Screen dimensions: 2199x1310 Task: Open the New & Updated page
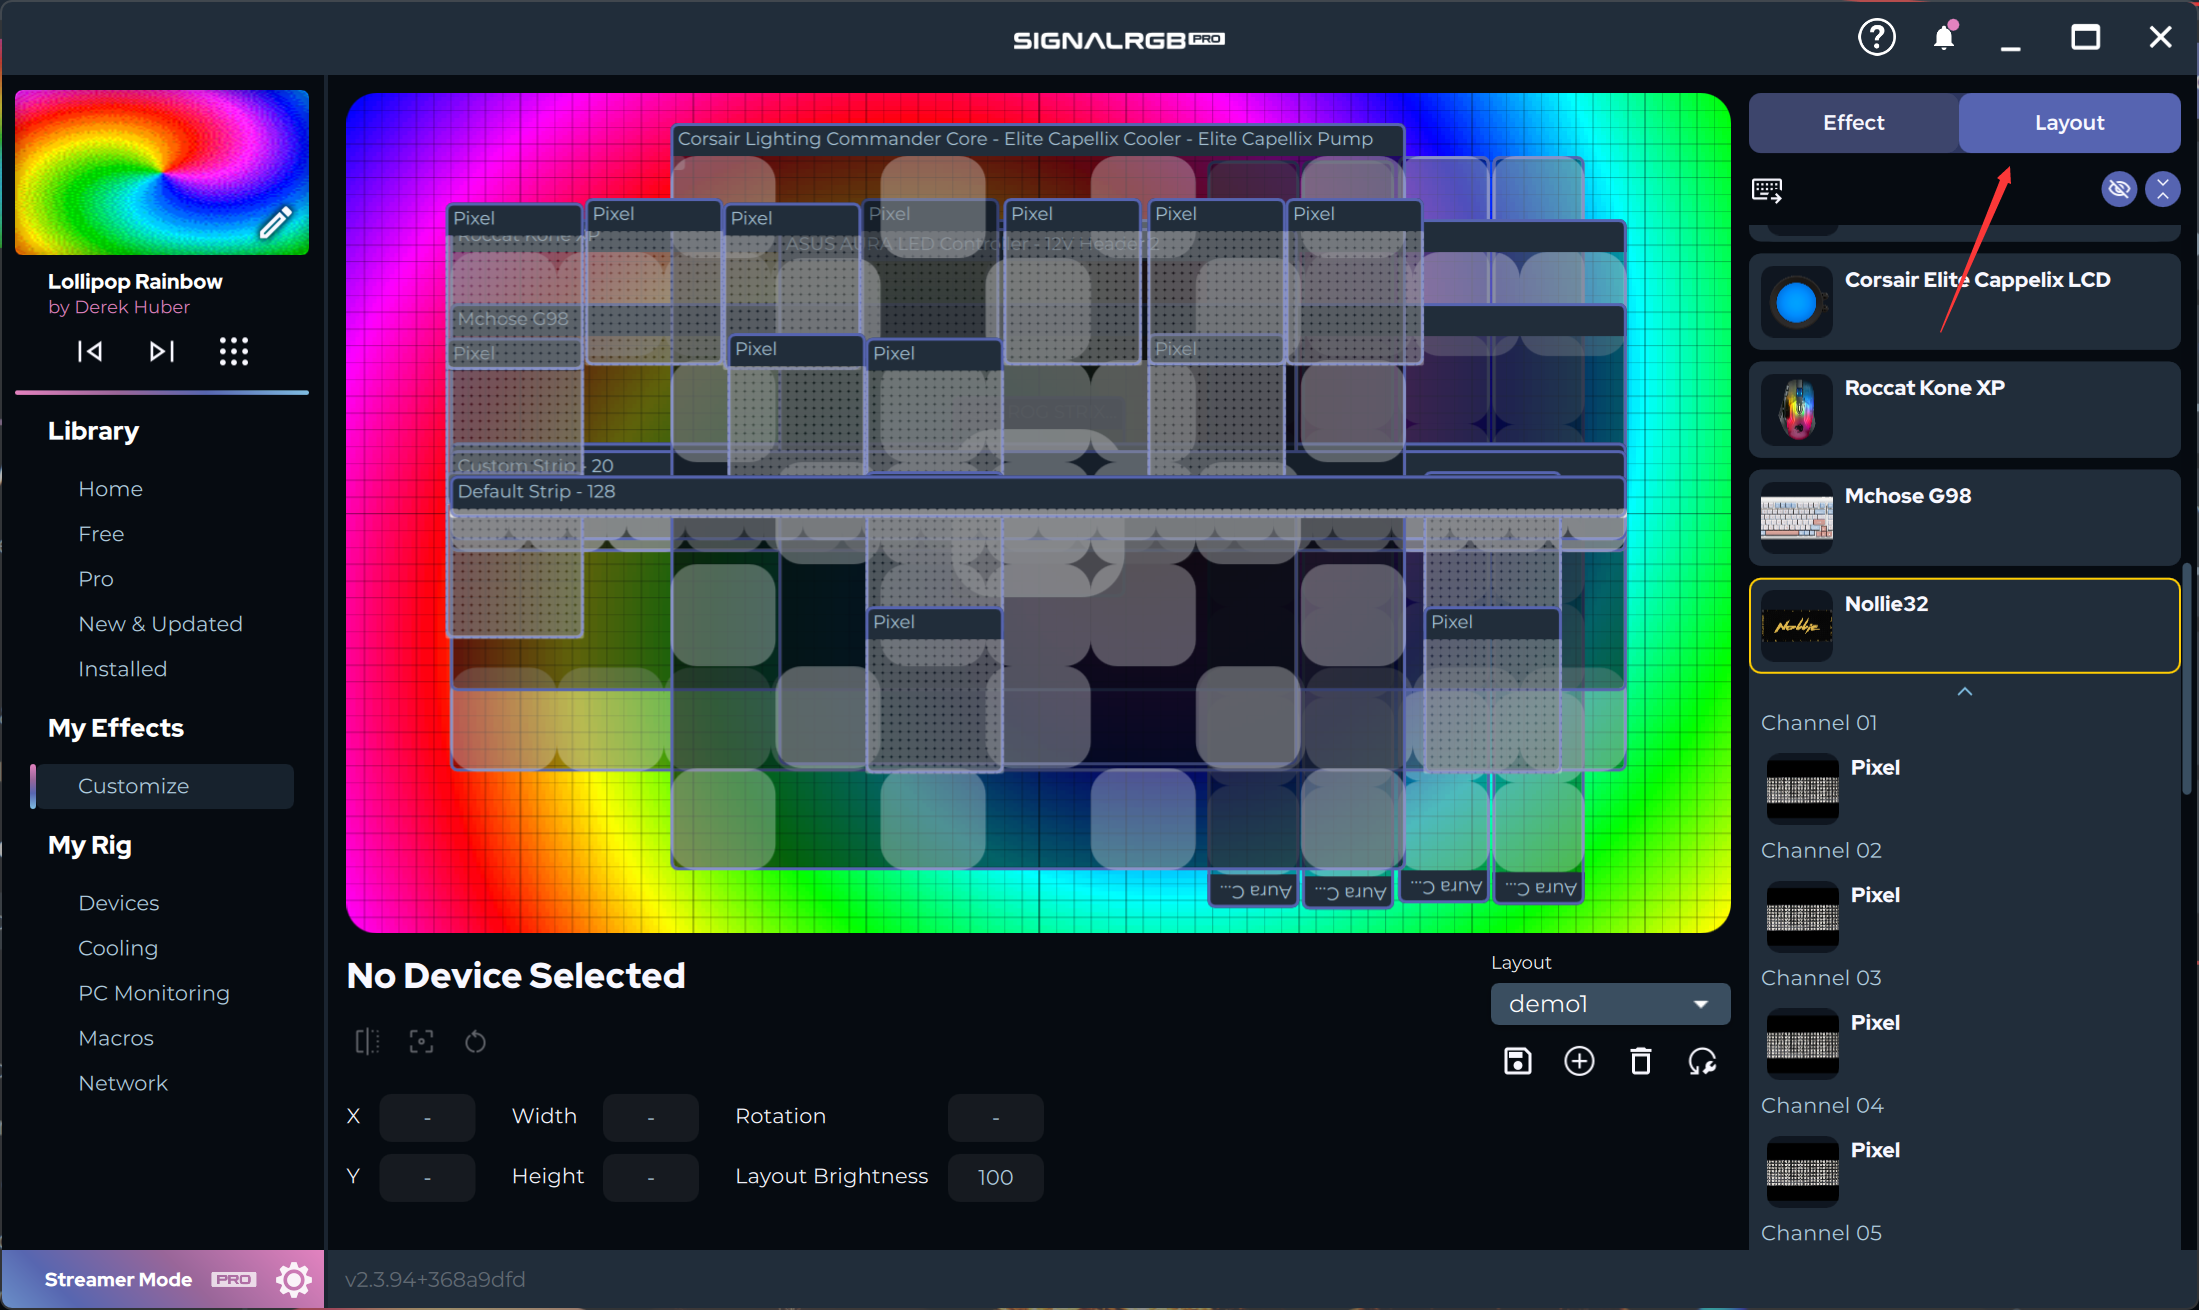[x=161, y=624]
